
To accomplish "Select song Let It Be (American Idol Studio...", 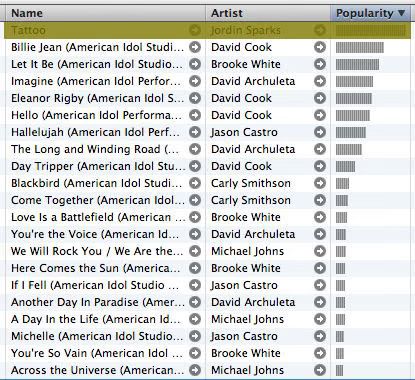I will point(97,64).
